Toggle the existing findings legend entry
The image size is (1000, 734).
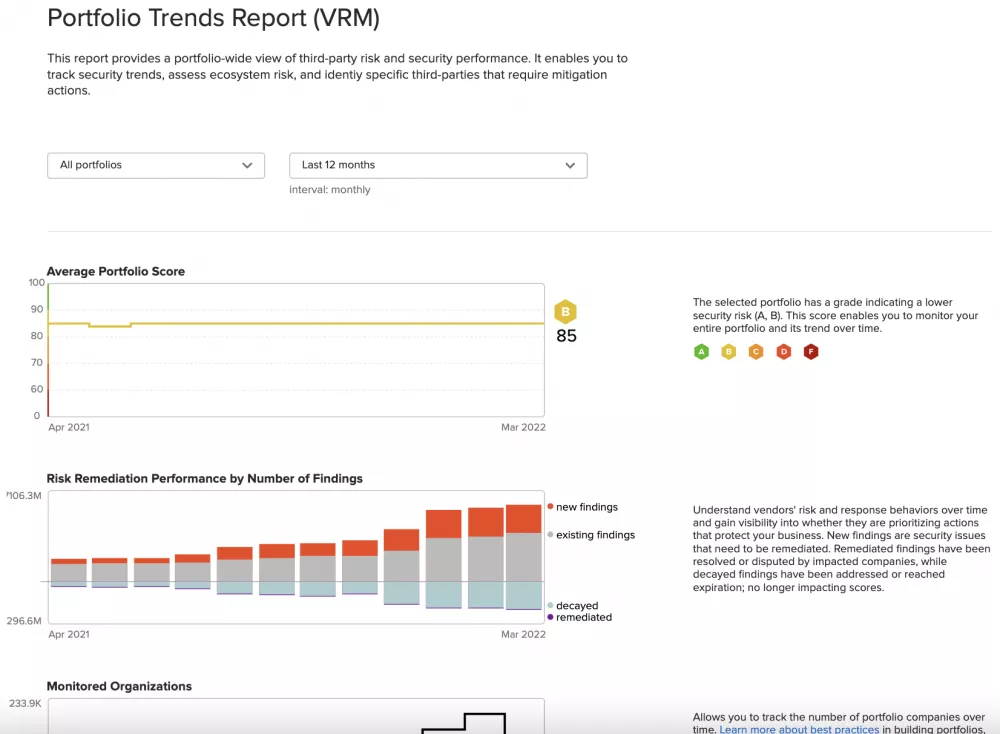591,535
